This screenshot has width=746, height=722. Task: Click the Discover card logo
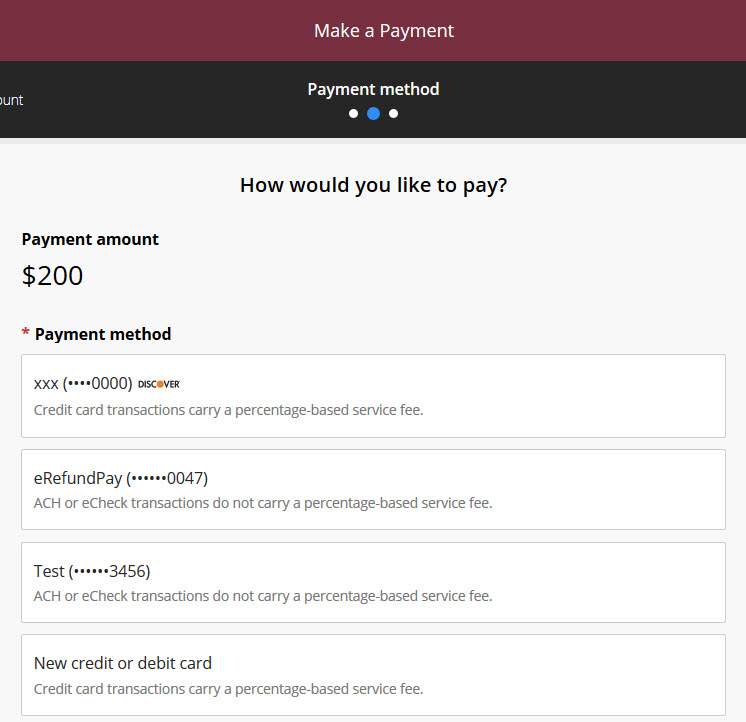tap(159, 384)
